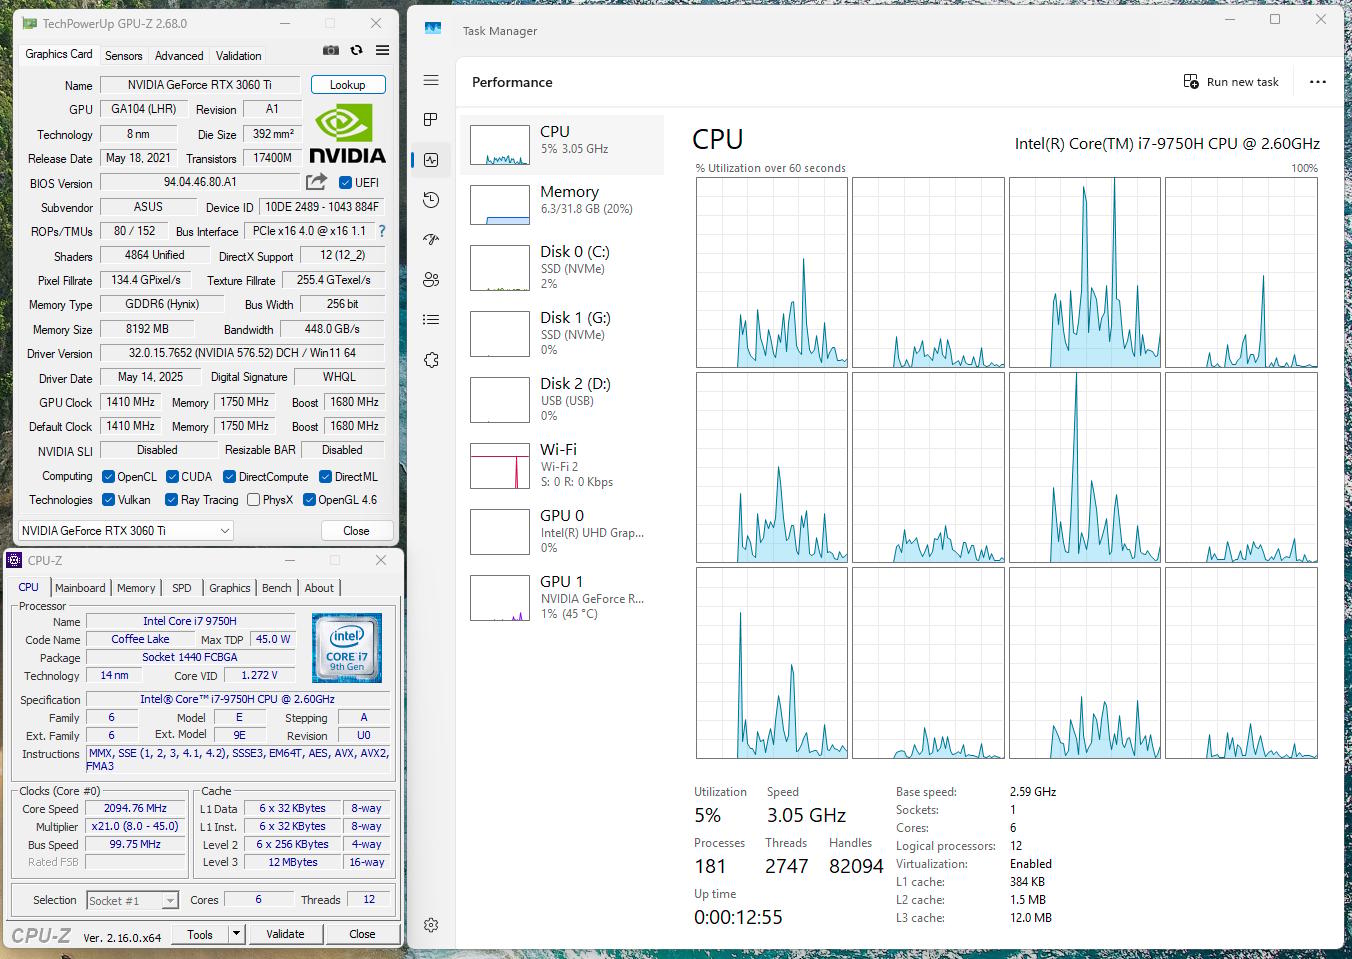Open the Socket #1 selection dropdown
1352x959 pixels.
click(x=132, y=901)
